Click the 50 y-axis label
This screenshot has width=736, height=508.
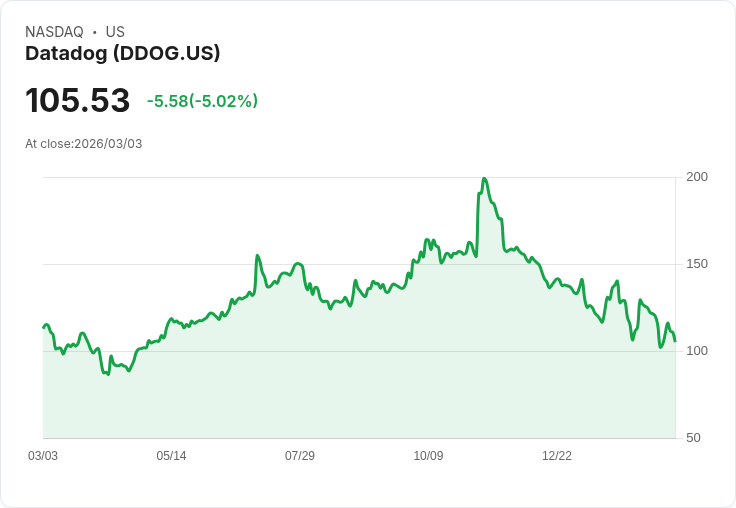(693, 438)
